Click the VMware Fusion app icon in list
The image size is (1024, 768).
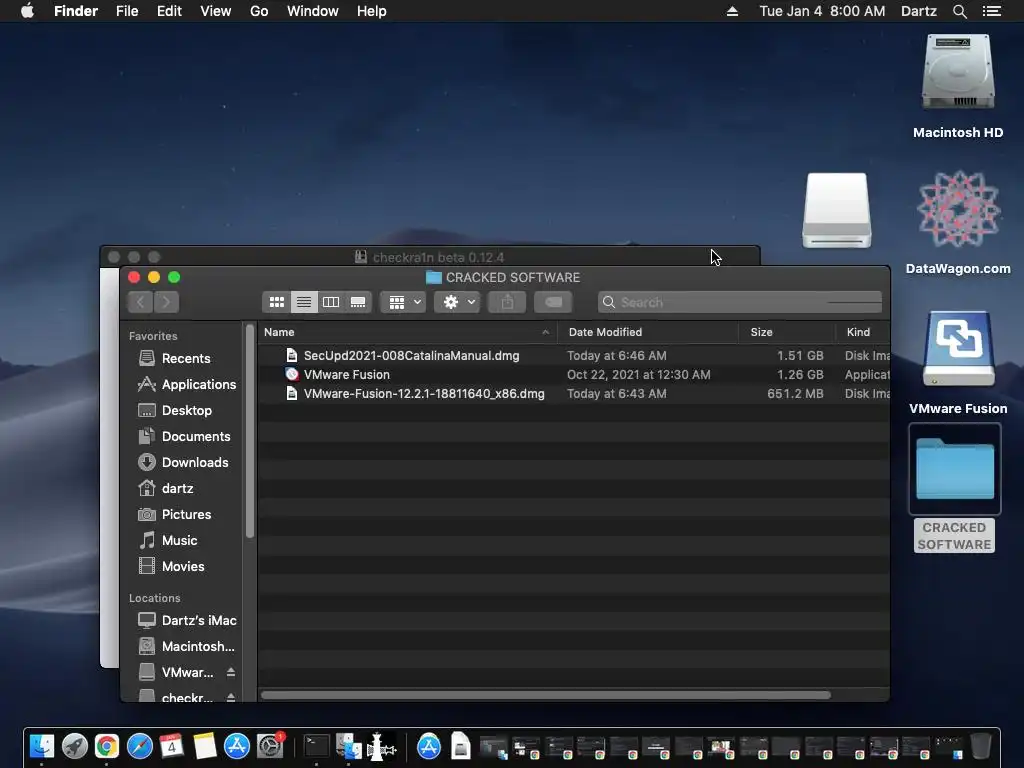[x=292, y=374]
